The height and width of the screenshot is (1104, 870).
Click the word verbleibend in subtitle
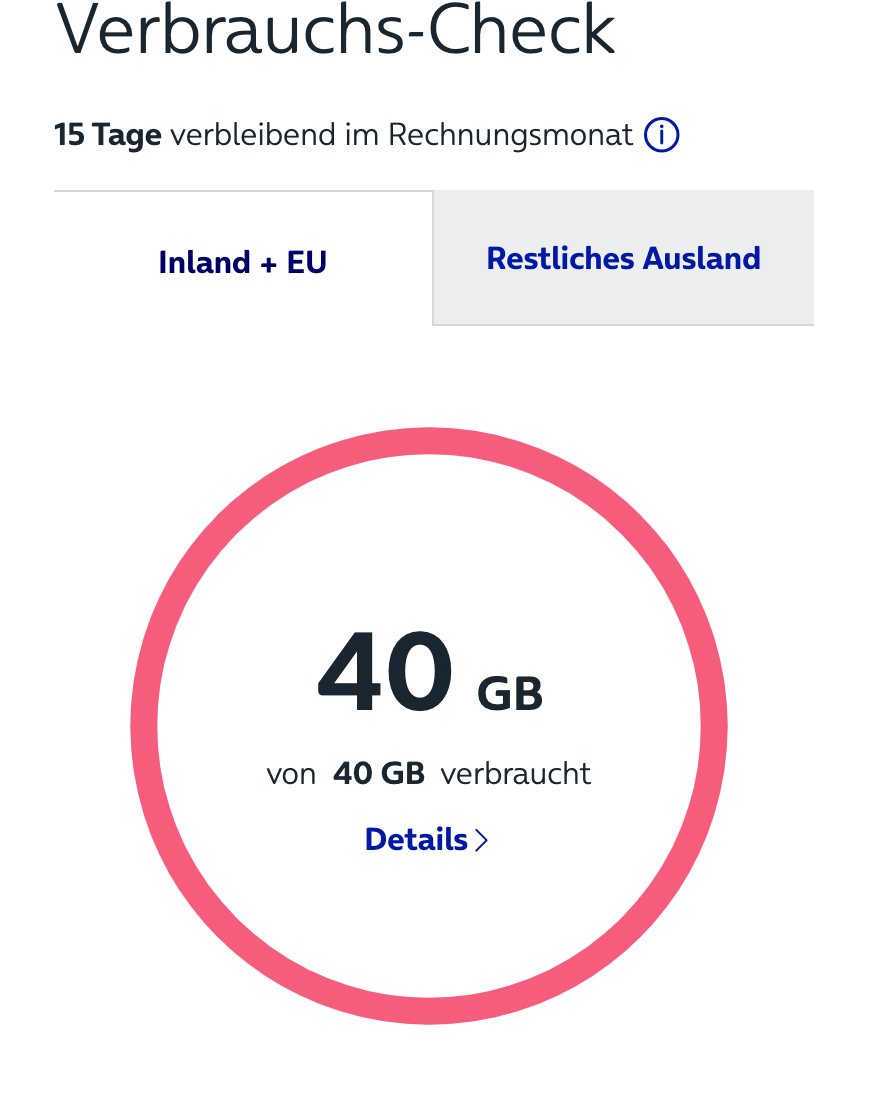(253, 134)
